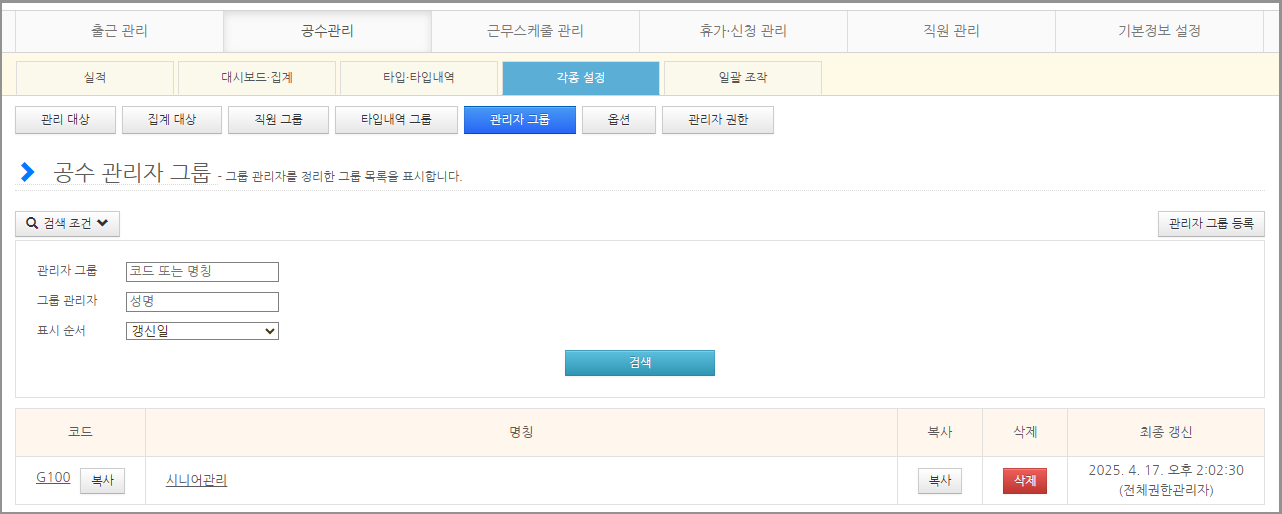Collapse the 검색 조건 search panel
The width and height of the screenshot is (1282, 514).
[67, 224]
